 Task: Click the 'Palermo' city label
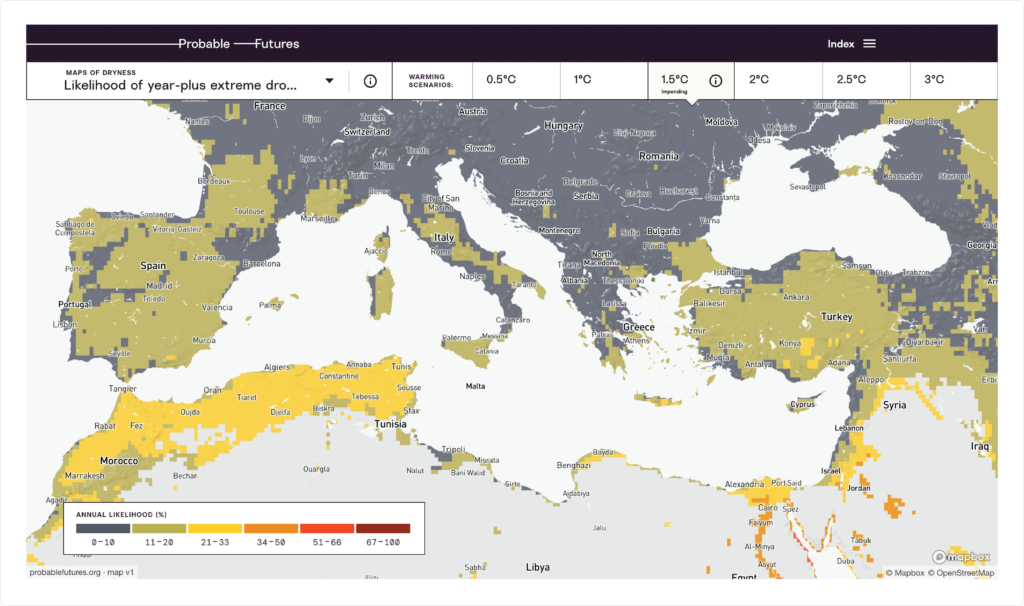coord(456,338)
